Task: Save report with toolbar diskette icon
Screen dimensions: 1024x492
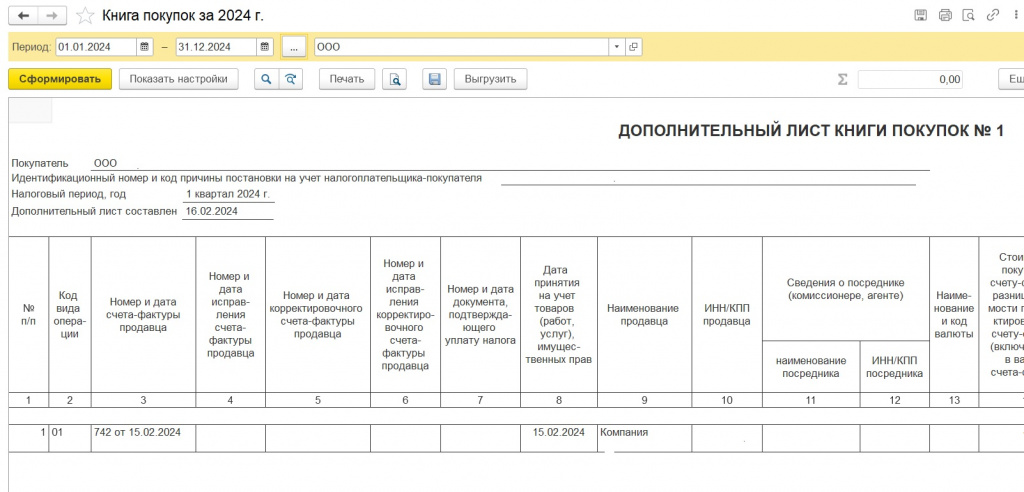Action: click(434, 79)
